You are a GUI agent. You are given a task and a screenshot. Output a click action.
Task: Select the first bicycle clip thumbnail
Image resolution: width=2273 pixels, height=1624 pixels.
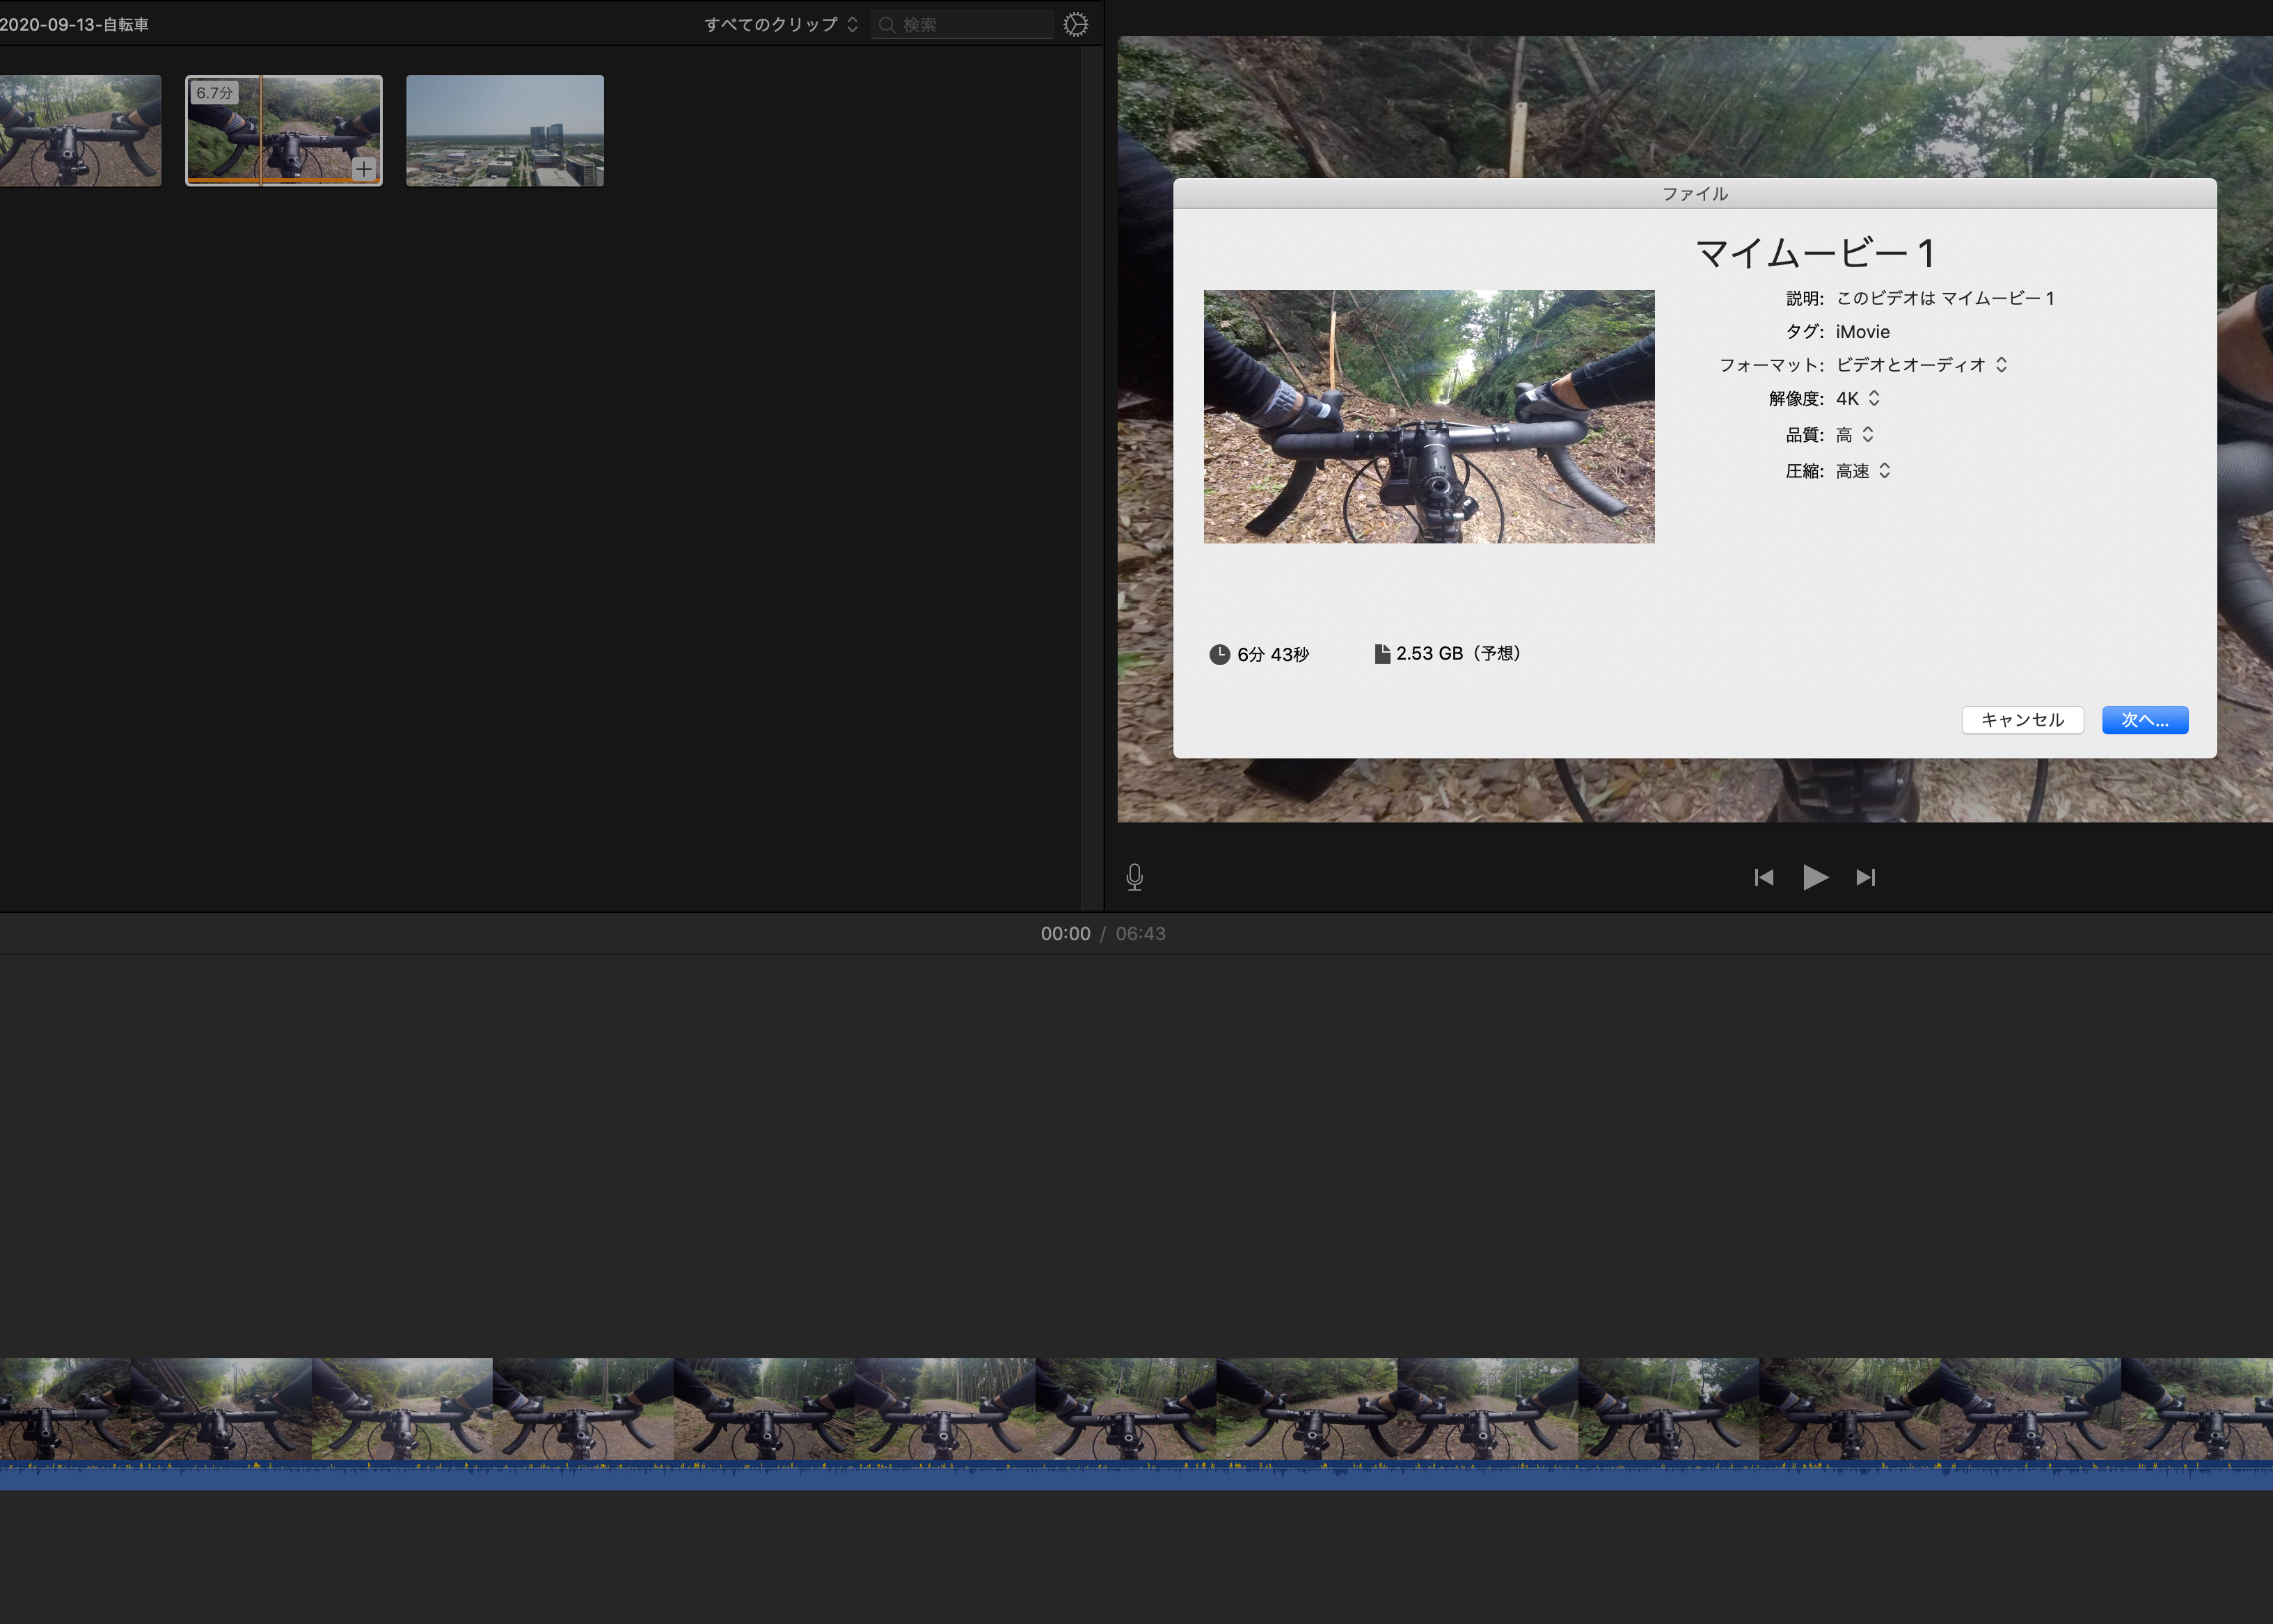pos(80,130)
